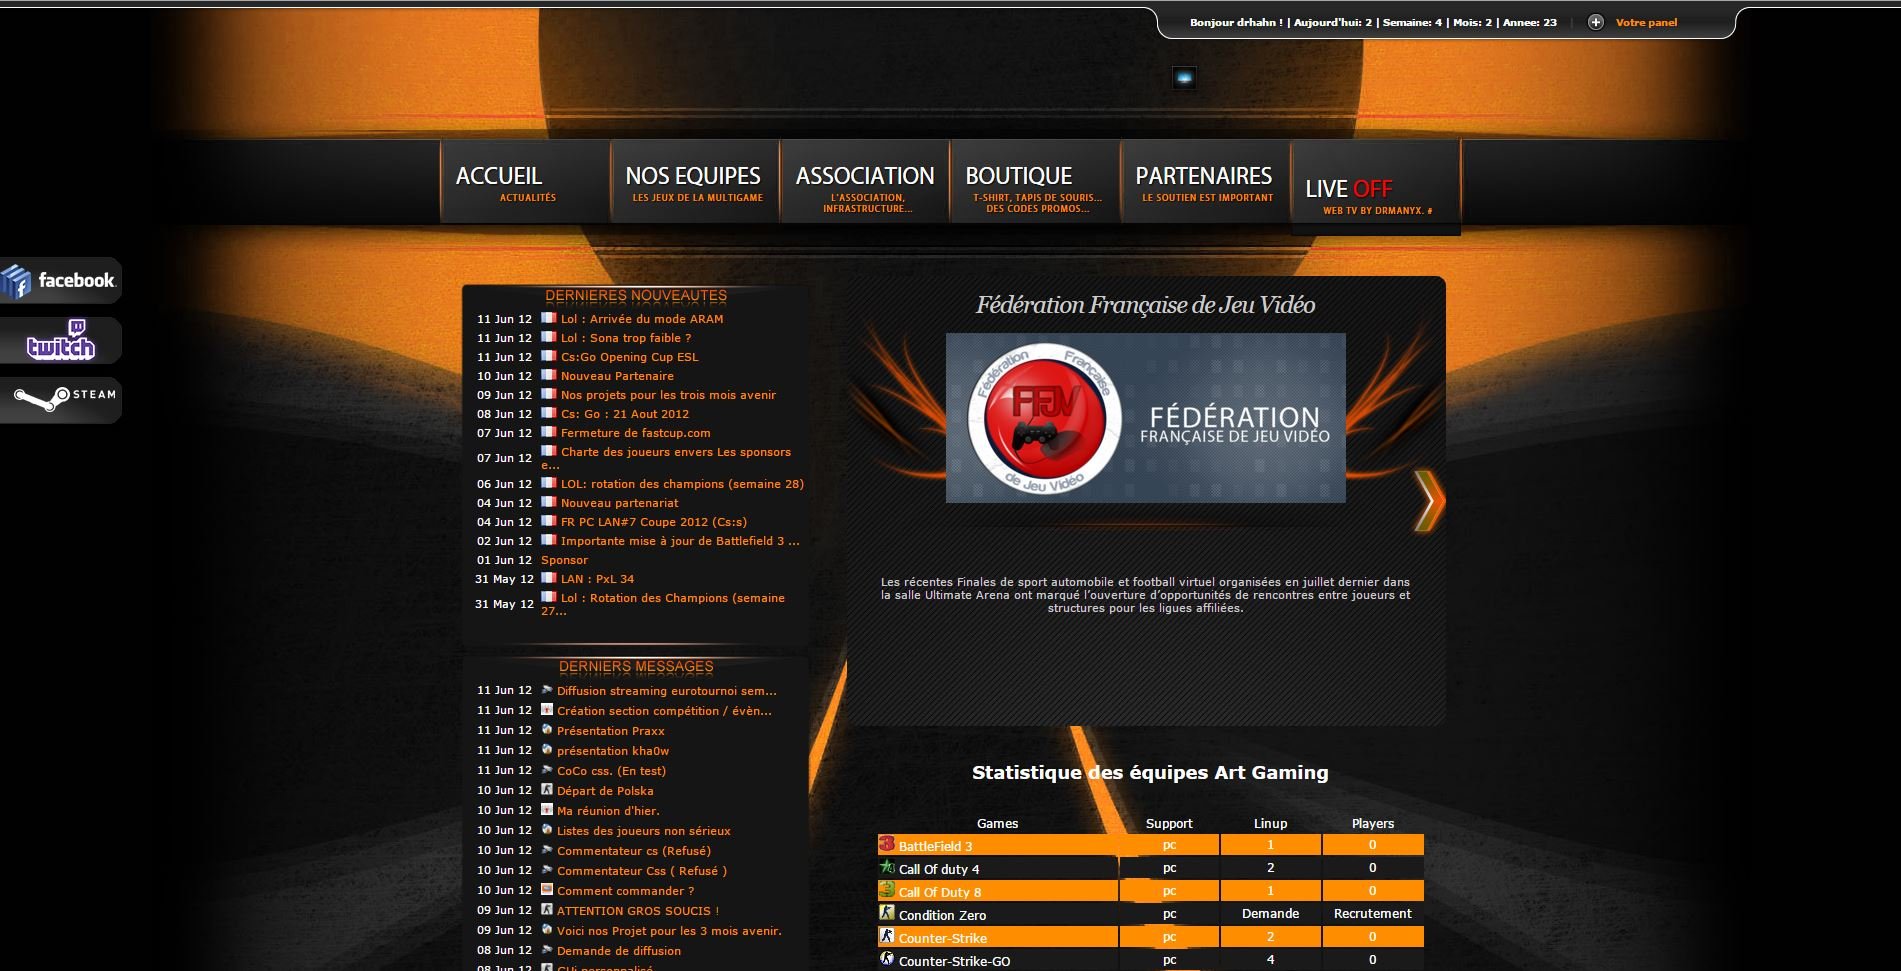The image size is (1901, 971).
Task: Open the ASSOCIATION menu
Action: tap(865, 181)
